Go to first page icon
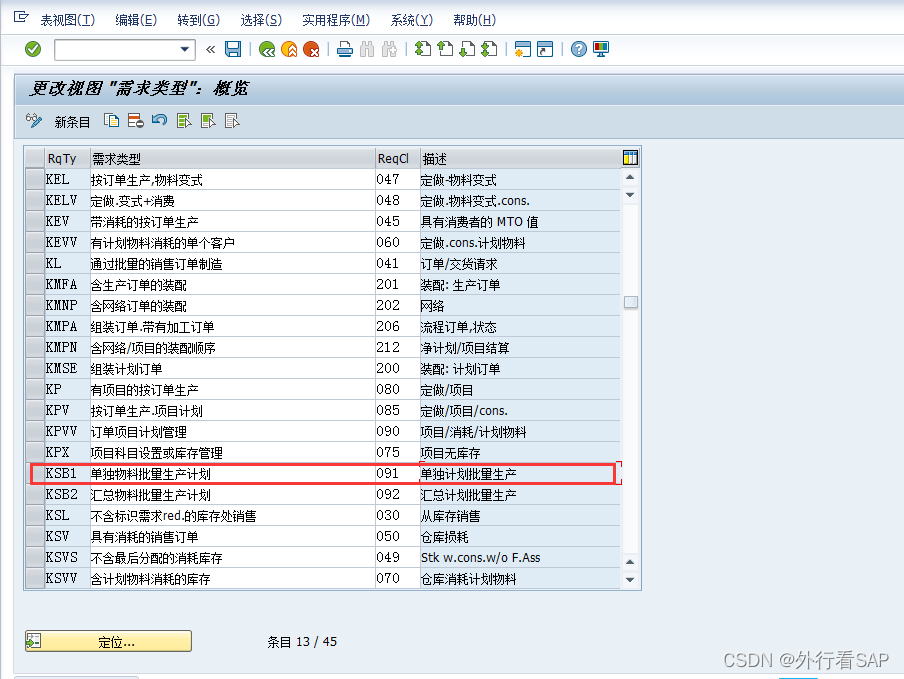This screenshot has width=904, height=679. (x=423, y=49)
